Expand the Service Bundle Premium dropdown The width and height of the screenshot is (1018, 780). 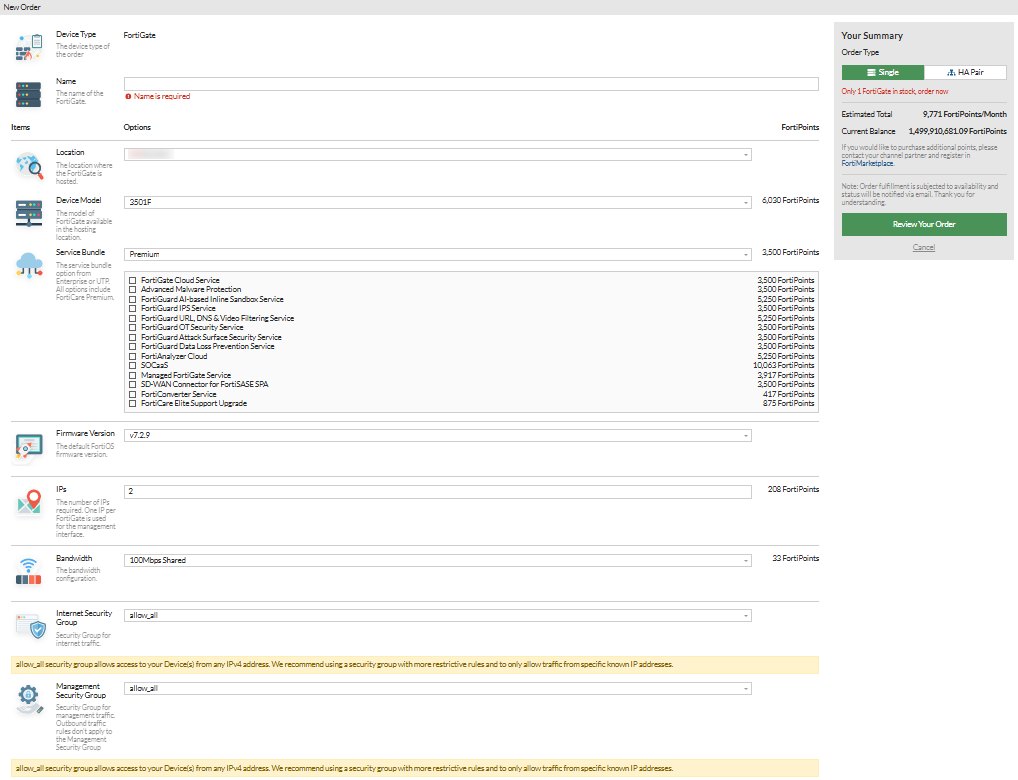point(438,255)
